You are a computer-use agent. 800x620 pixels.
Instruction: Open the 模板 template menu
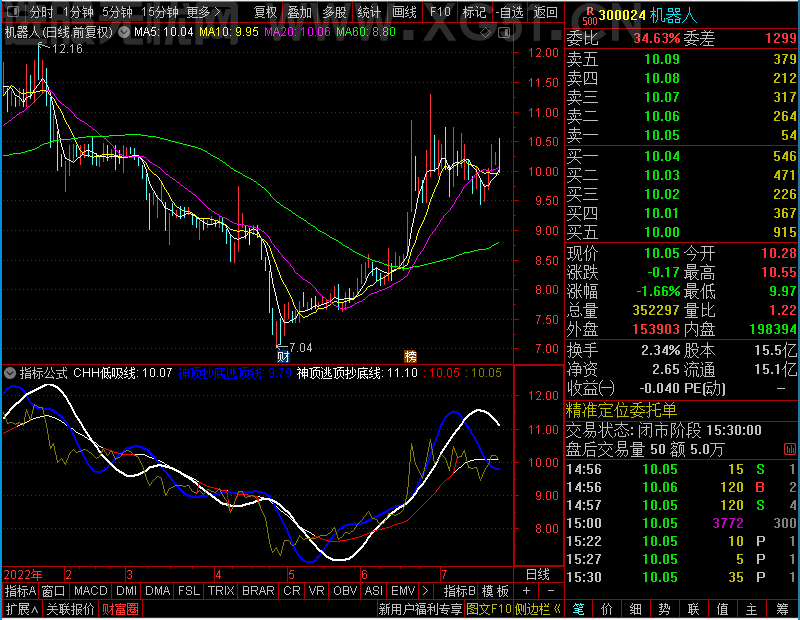(495, 591)
